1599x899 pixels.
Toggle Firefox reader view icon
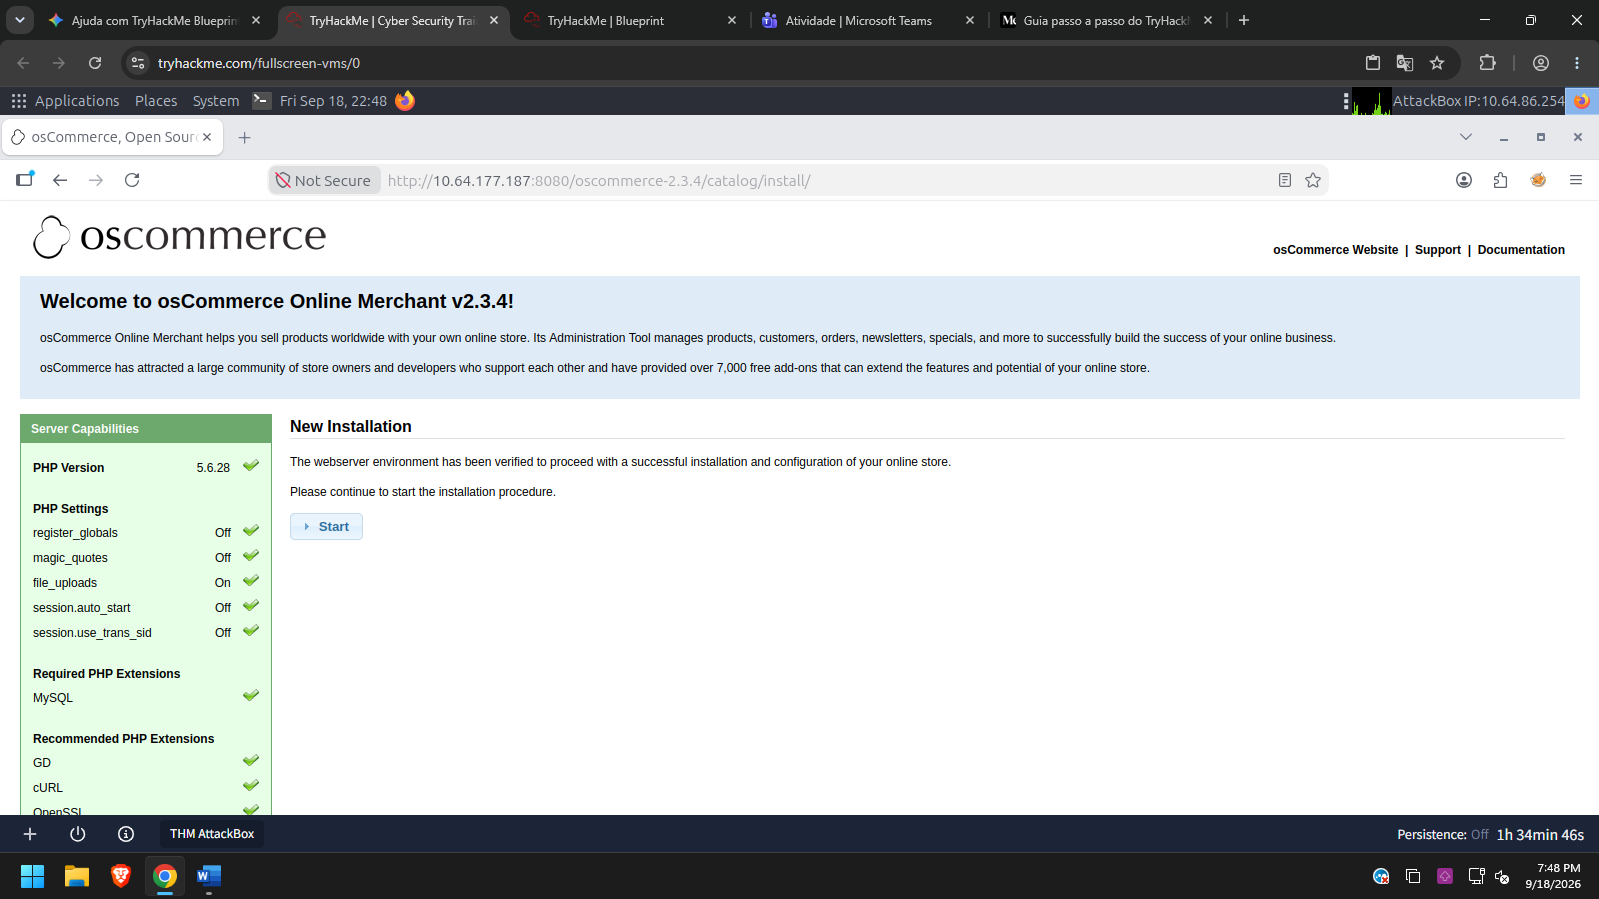(x=1285, y=180)
